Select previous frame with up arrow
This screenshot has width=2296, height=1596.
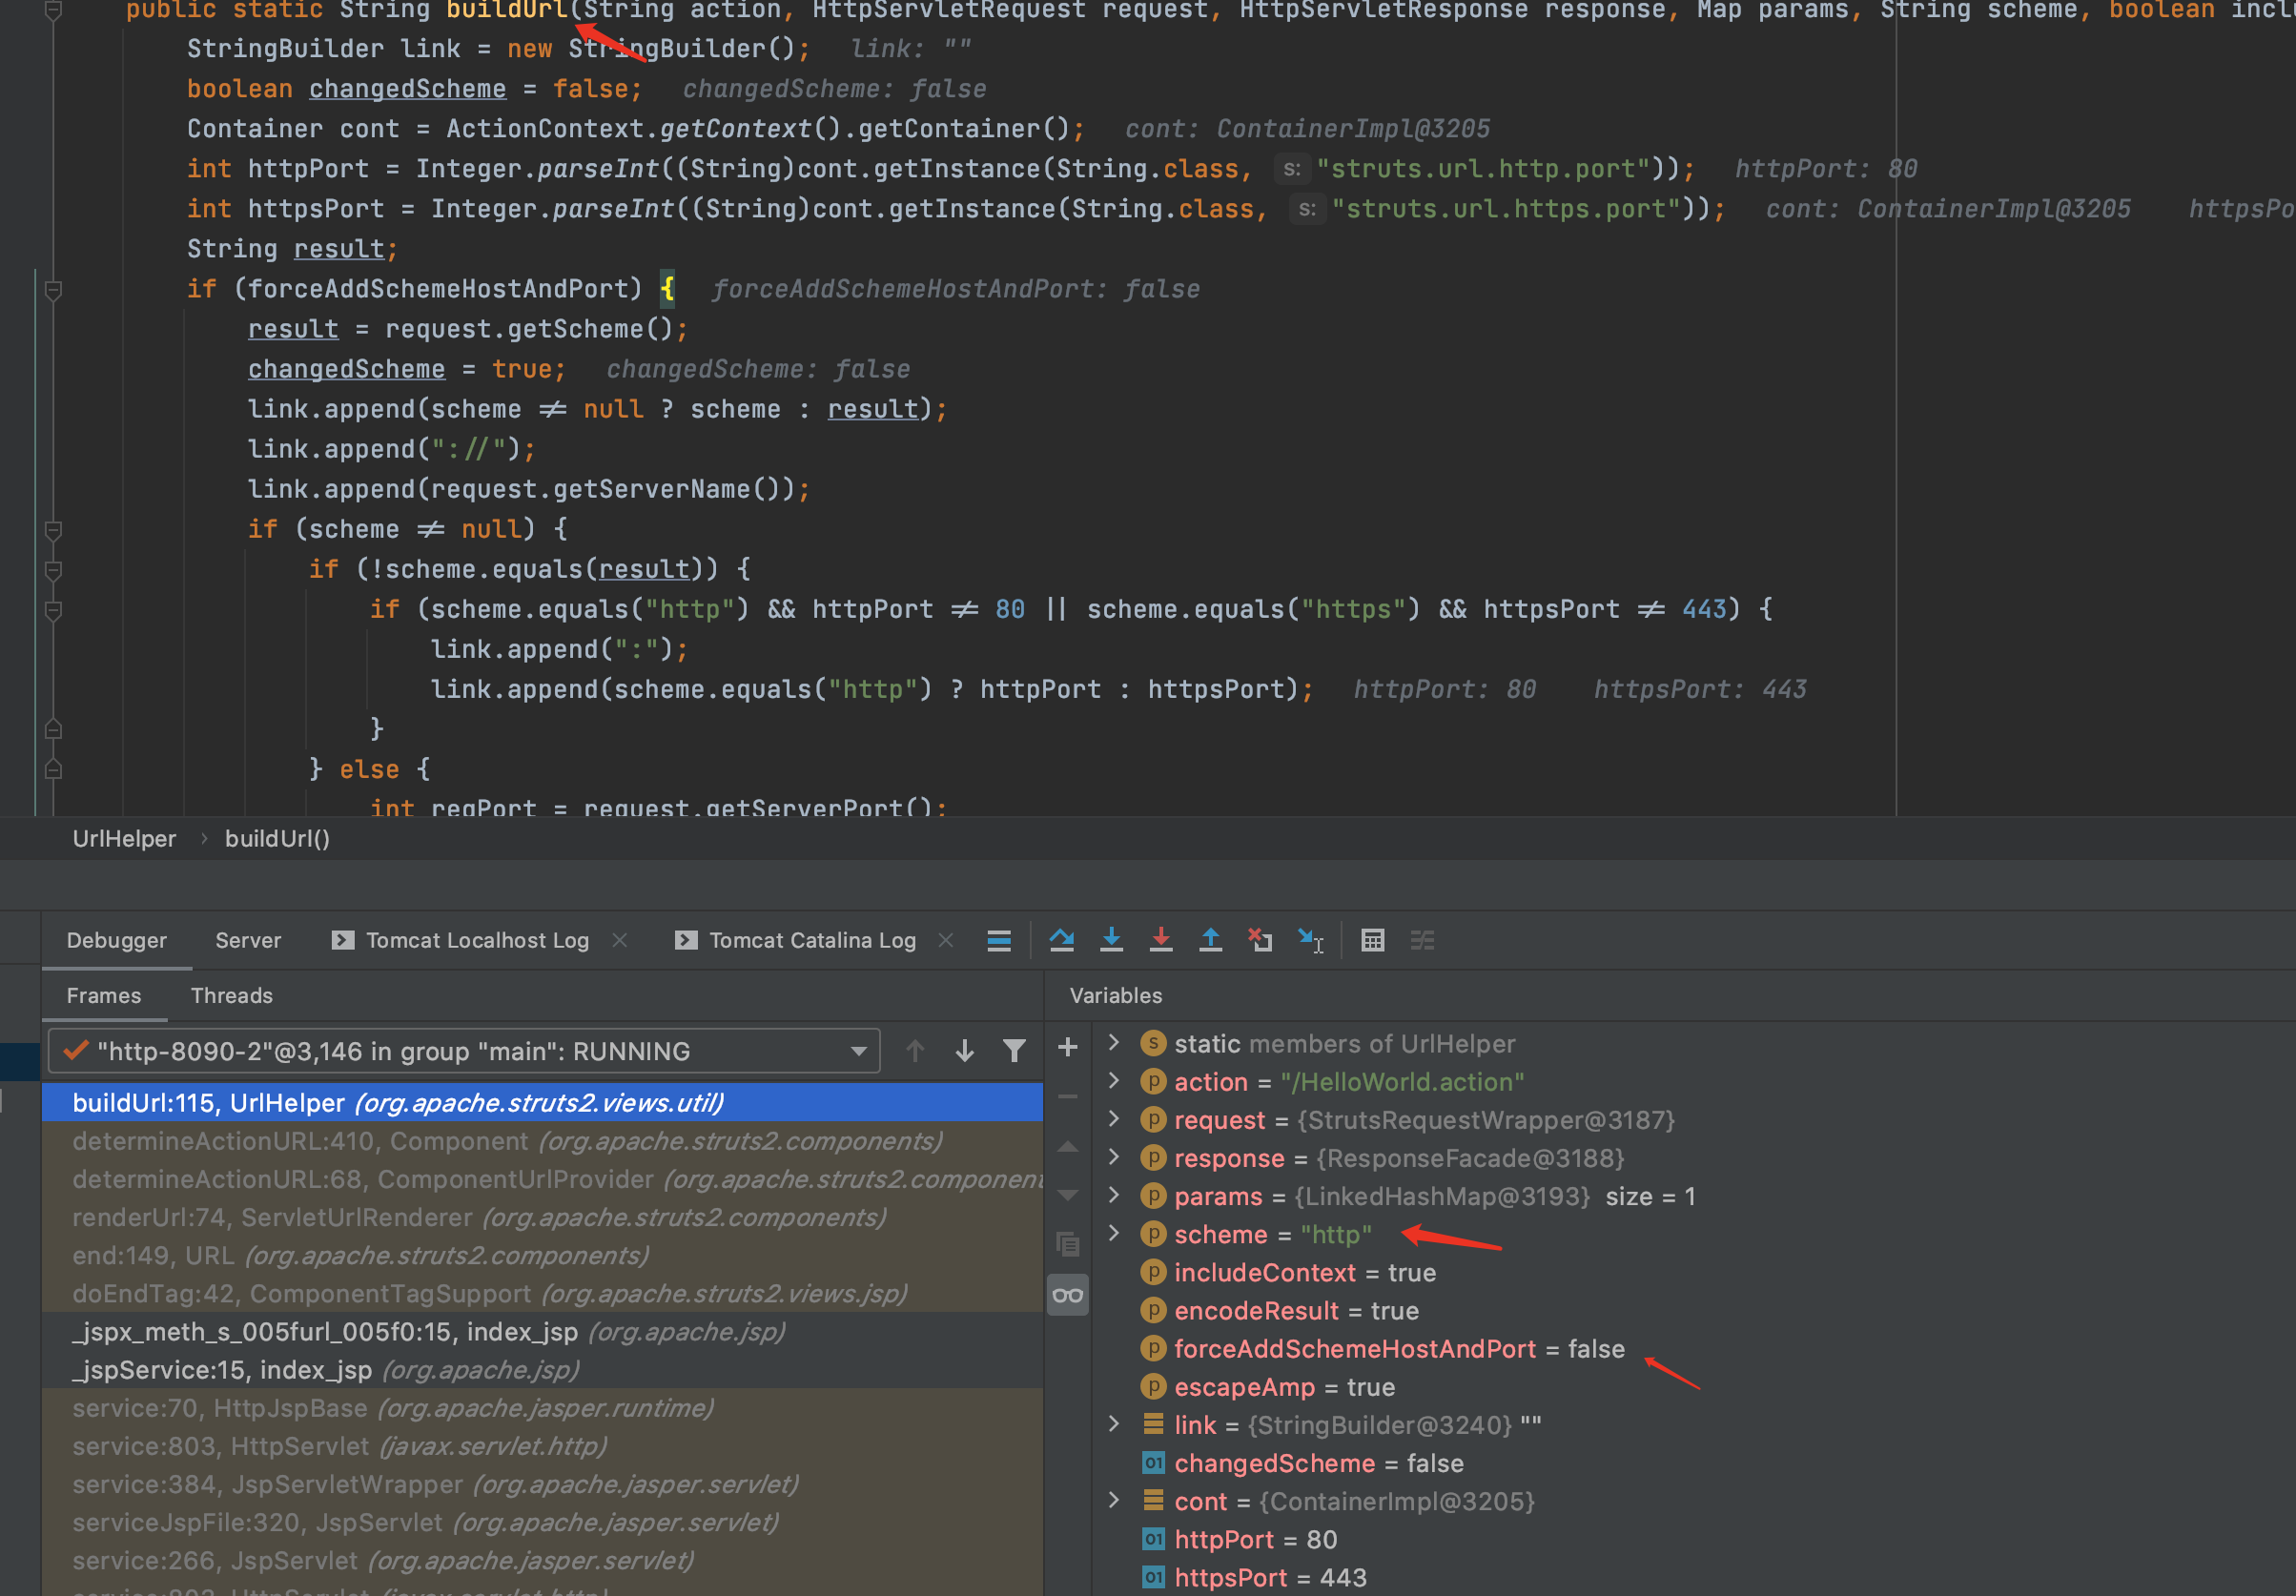[915, 1051]
